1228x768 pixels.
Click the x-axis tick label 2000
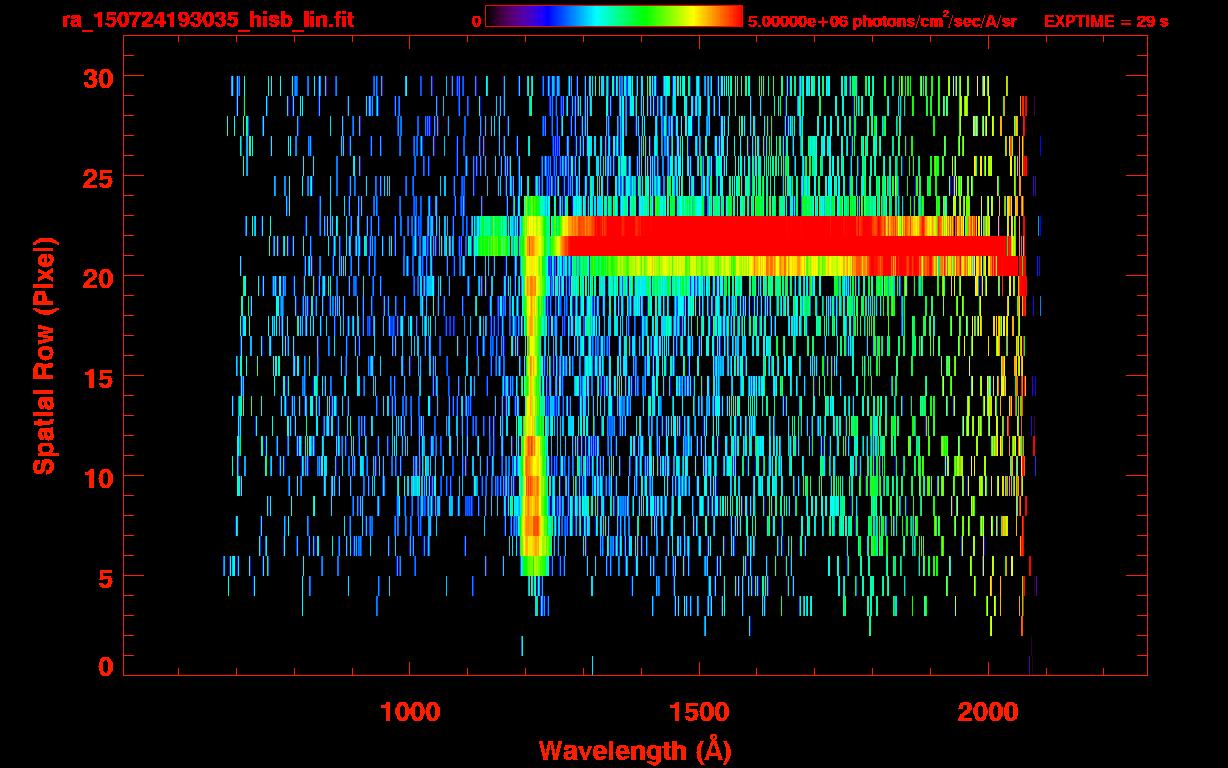pos(987,712)
